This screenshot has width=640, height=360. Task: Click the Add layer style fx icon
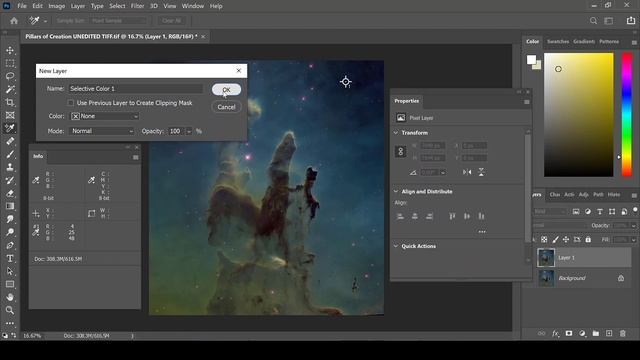point(555,333)
